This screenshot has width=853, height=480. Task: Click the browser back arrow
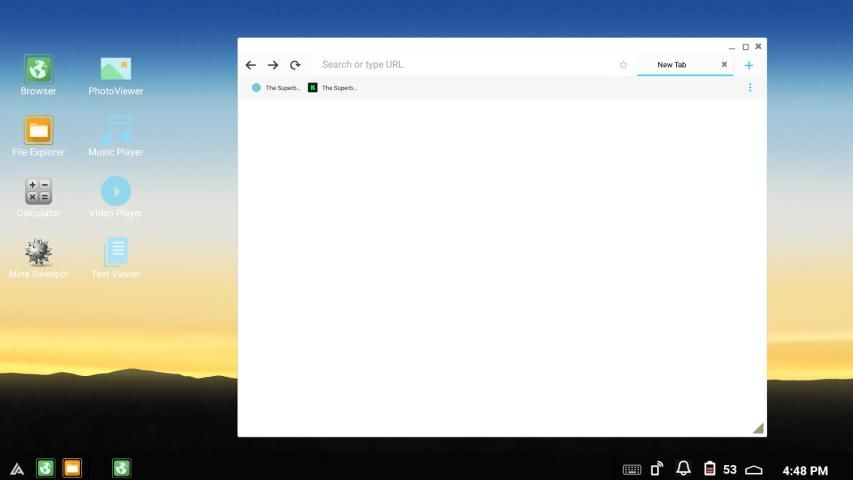251,65
